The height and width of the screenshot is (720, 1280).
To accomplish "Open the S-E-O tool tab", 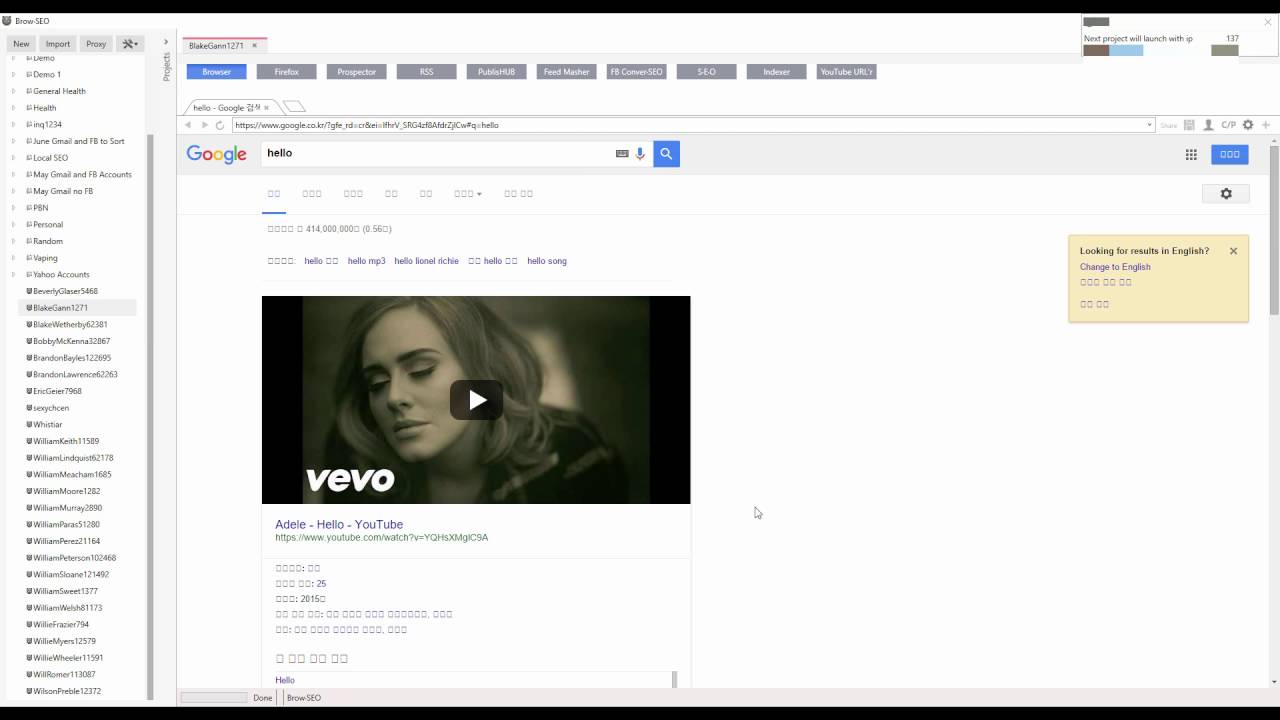I will (707, 72).
